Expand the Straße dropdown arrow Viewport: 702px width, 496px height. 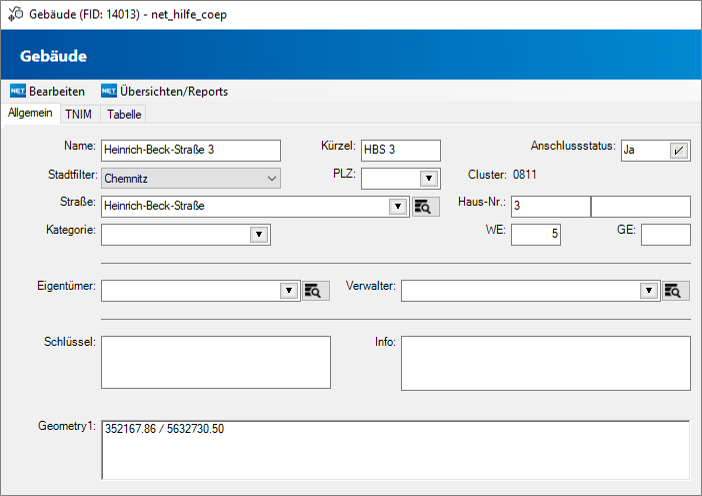(x=398, y=206)
